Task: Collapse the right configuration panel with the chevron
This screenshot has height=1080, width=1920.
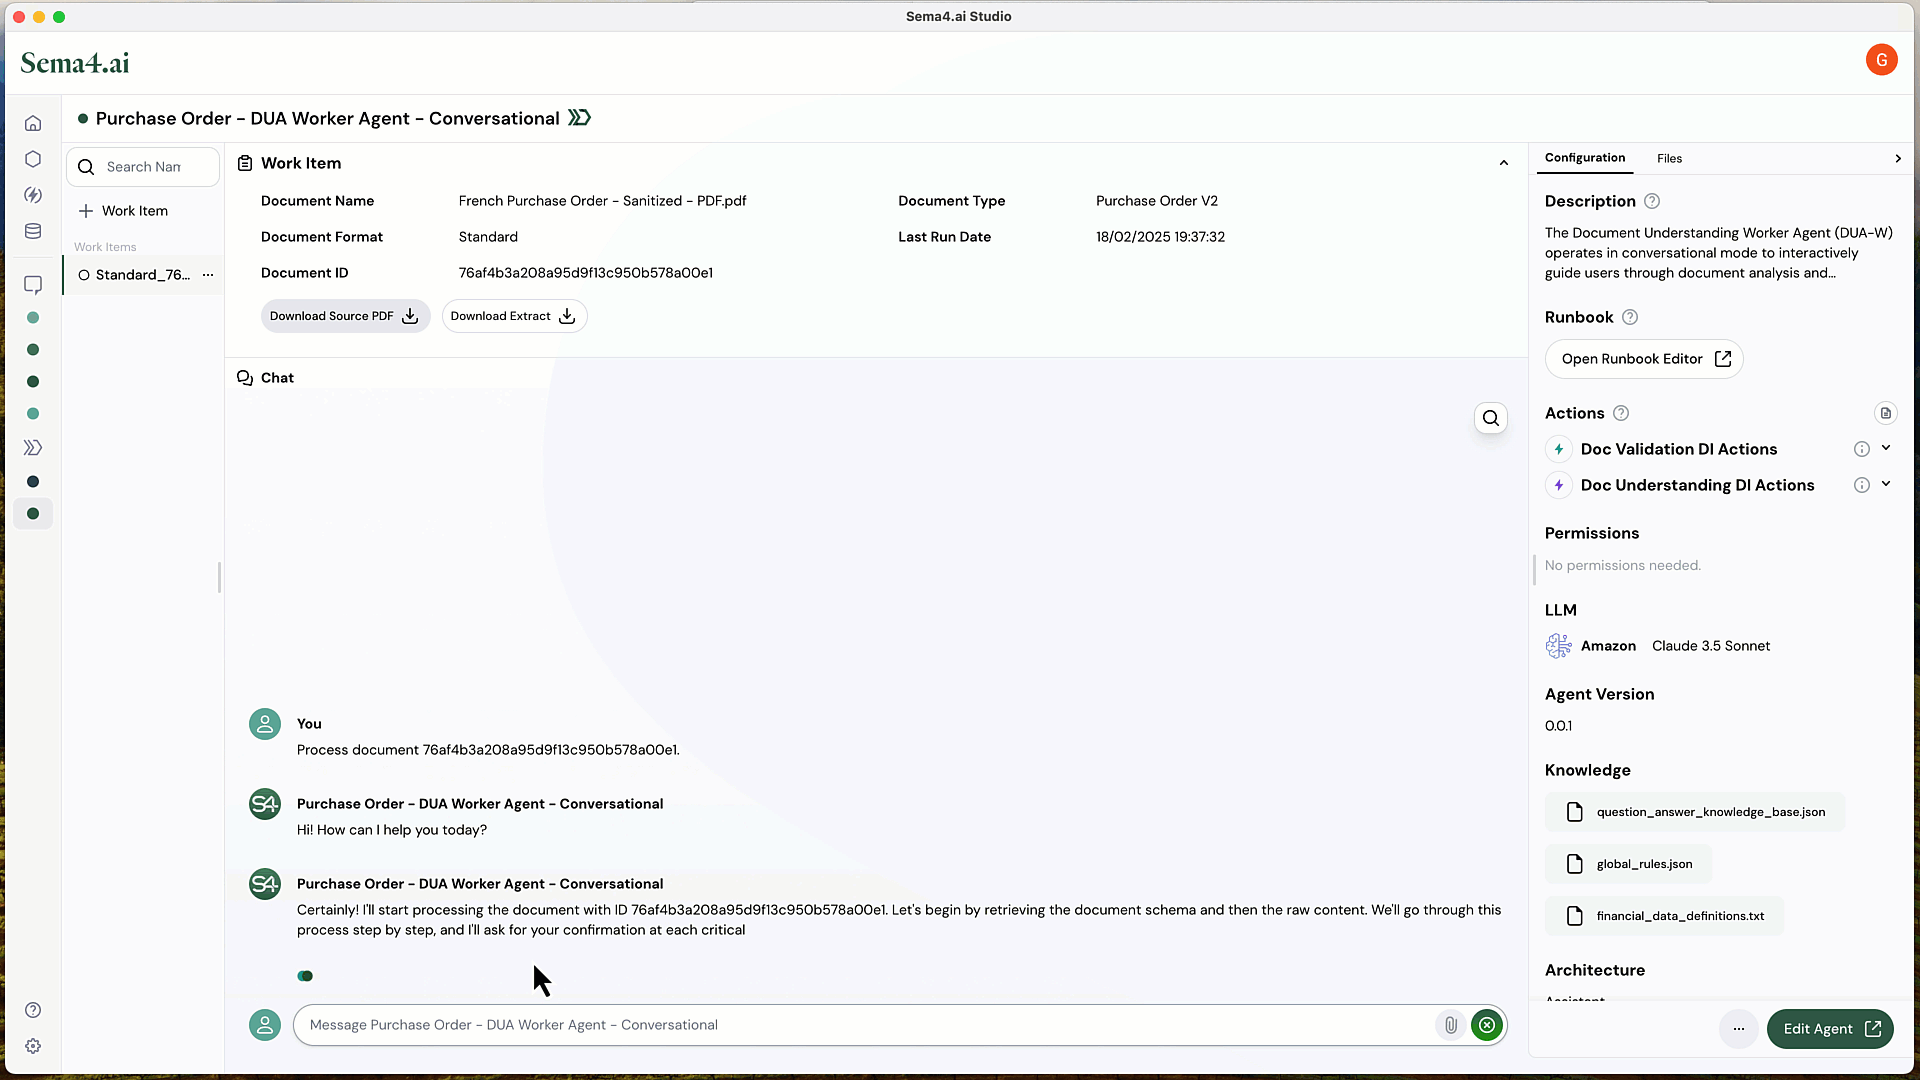Action: [x=1897, y=158]
